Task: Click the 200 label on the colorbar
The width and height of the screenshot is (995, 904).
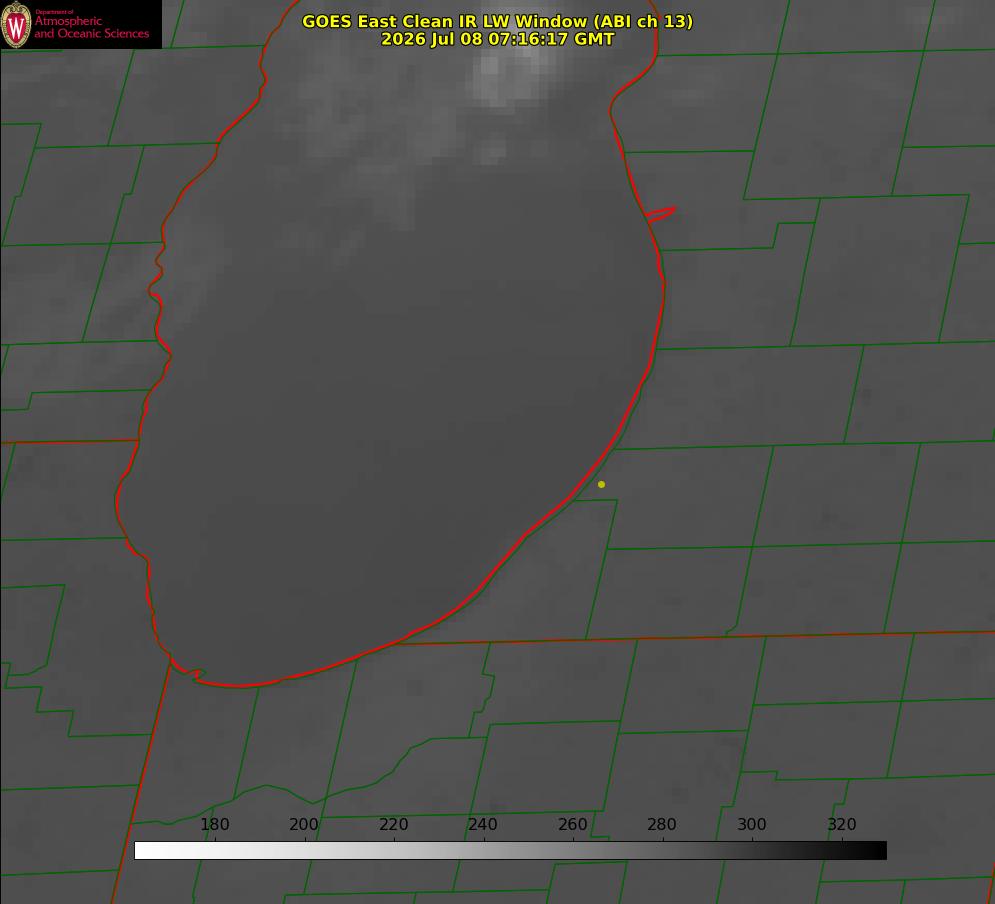Action: (303, 824)
